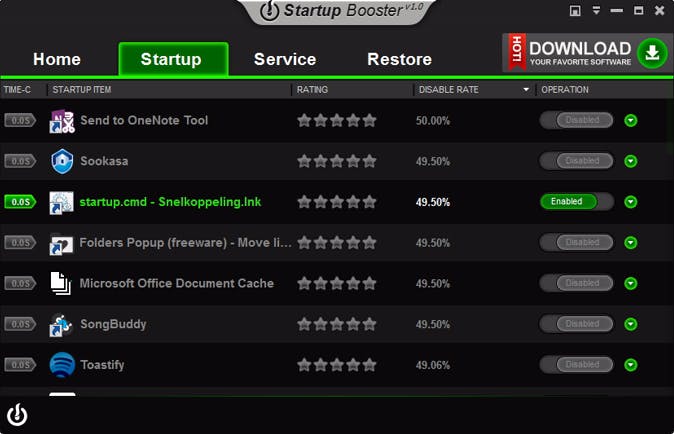Screen dimensions: 674x434
Task: Click star rating for Microsoft Office Document Cache
Action: (337, 284)
